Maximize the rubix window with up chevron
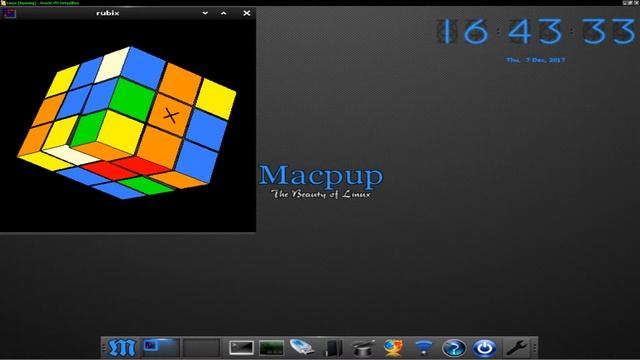Screen dimensions: 640x360 coord(224,13)
